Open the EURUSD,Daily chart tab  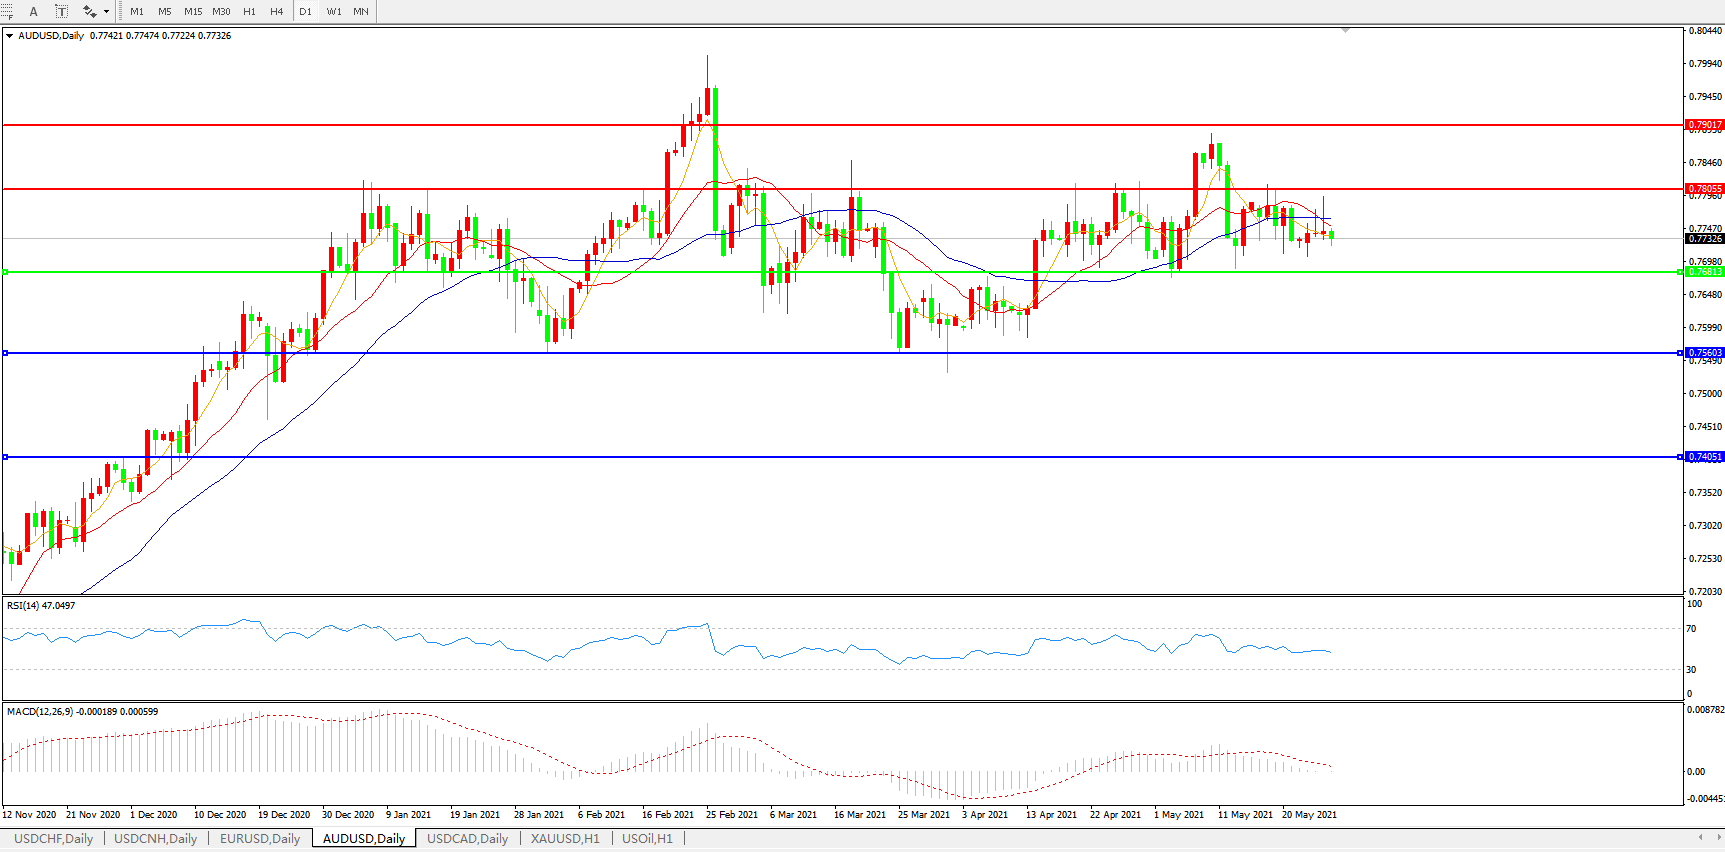click(260, 838)
